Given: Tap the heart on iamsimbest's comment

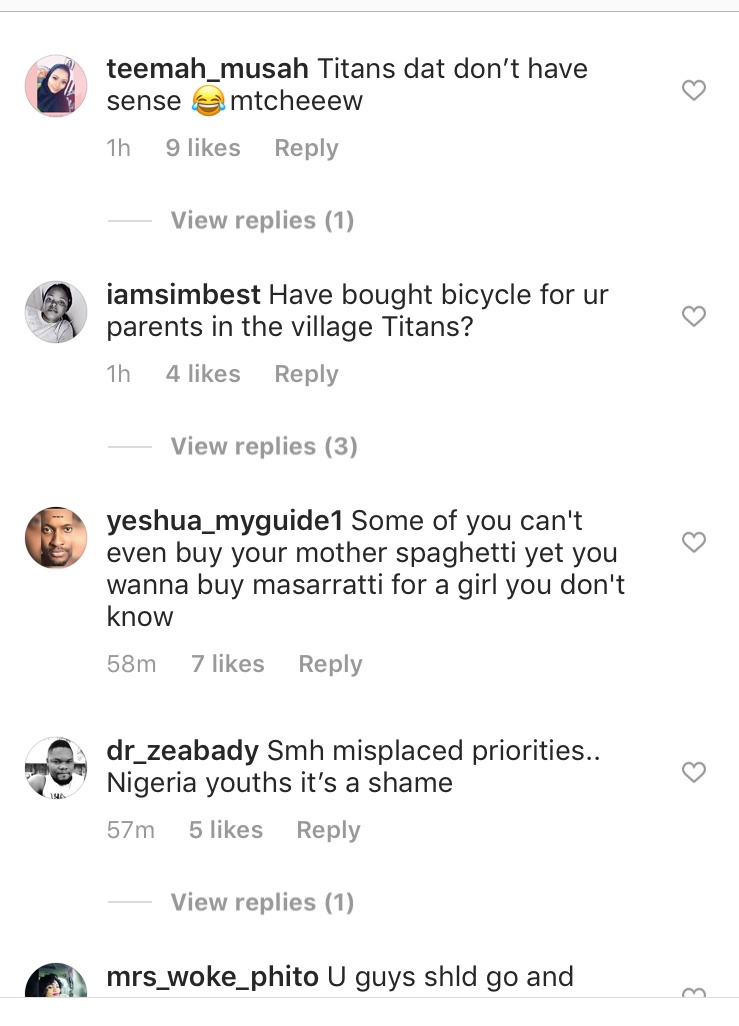Looking at the screenshot, I should (x=693, y=317).
